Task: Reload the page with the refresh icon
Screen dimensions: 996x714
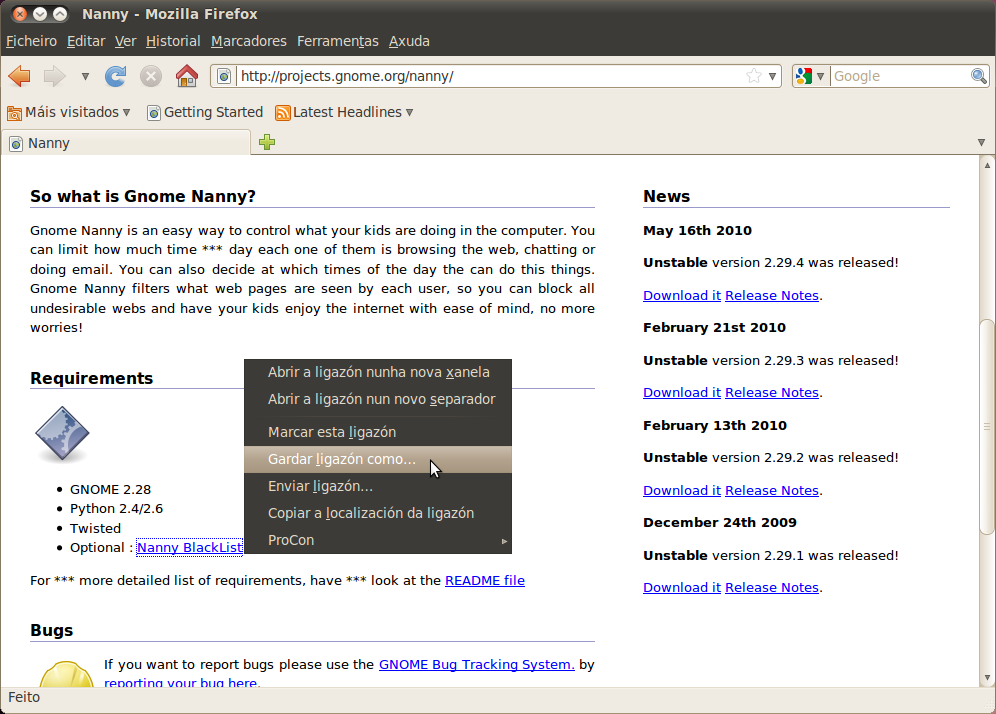Action: click(x=116, y=76)
